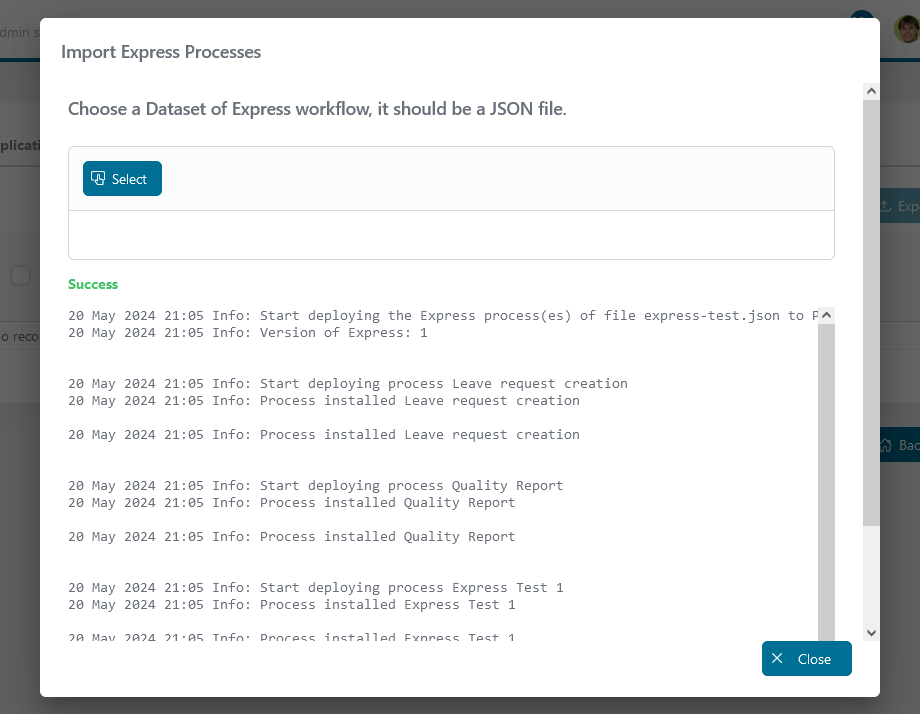
Task: Click the dialog scrollbar up arrow
Action: pyautogui.click(x=871, y=91)
